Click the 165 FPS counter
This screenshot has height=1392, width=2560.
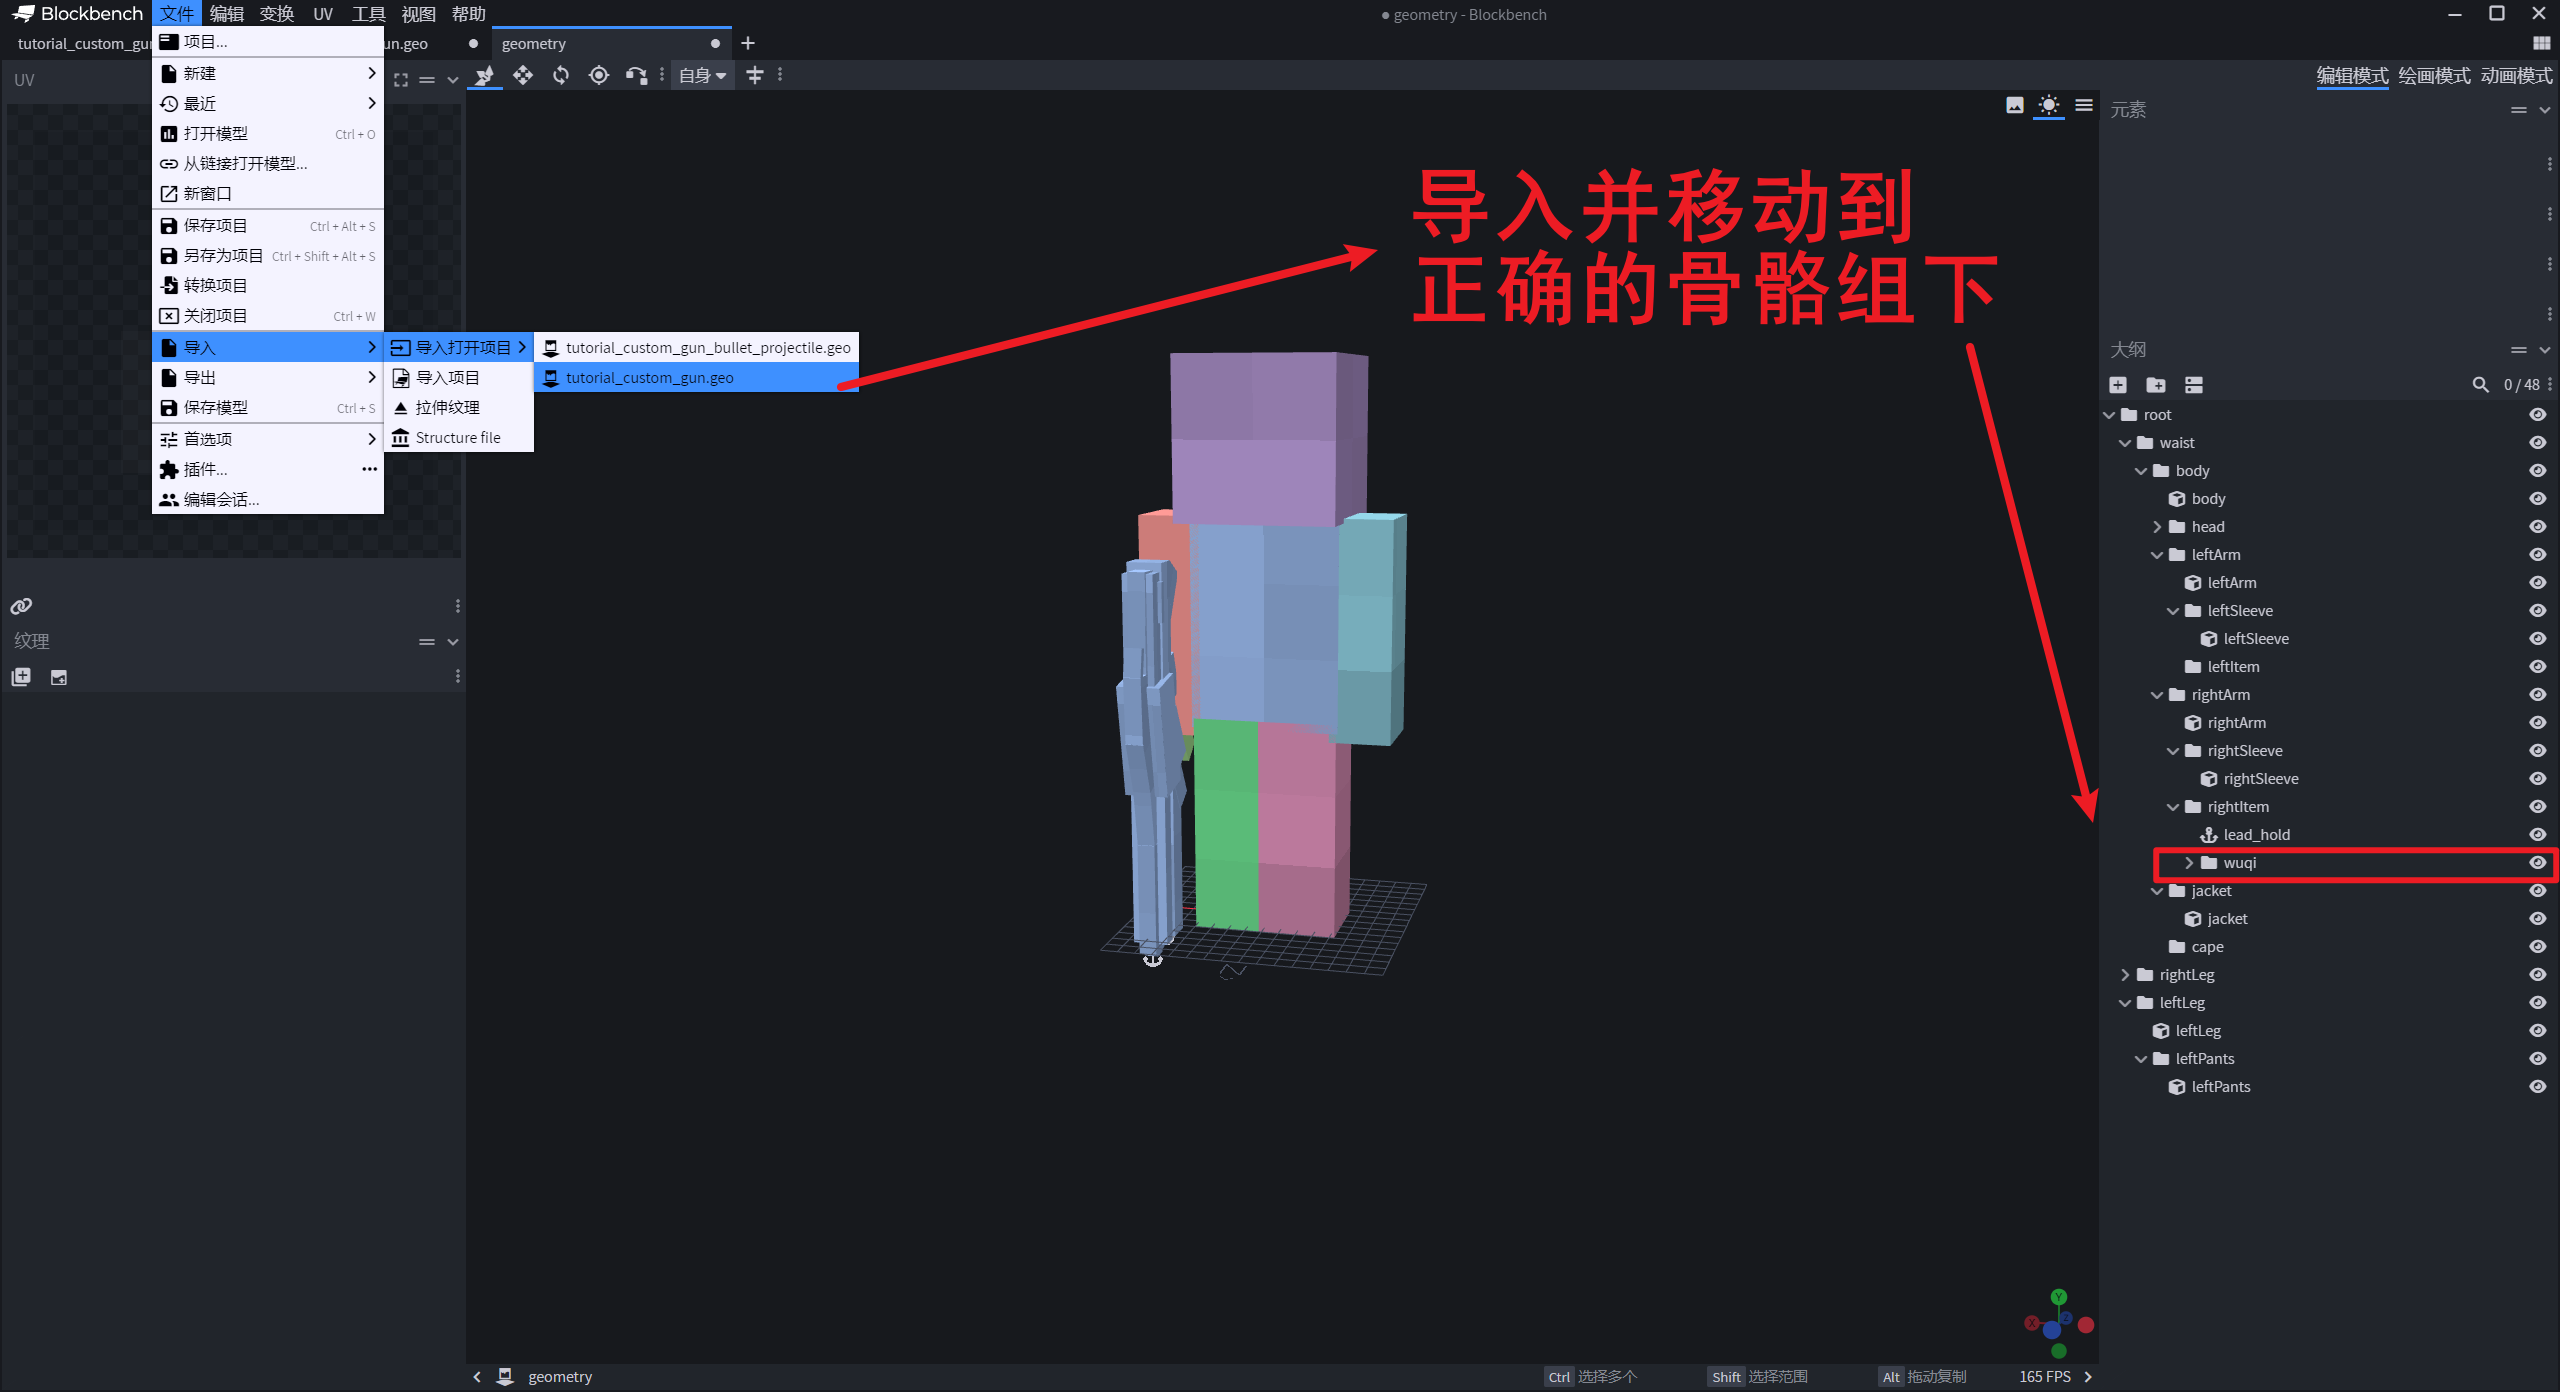point(2044,1377)
